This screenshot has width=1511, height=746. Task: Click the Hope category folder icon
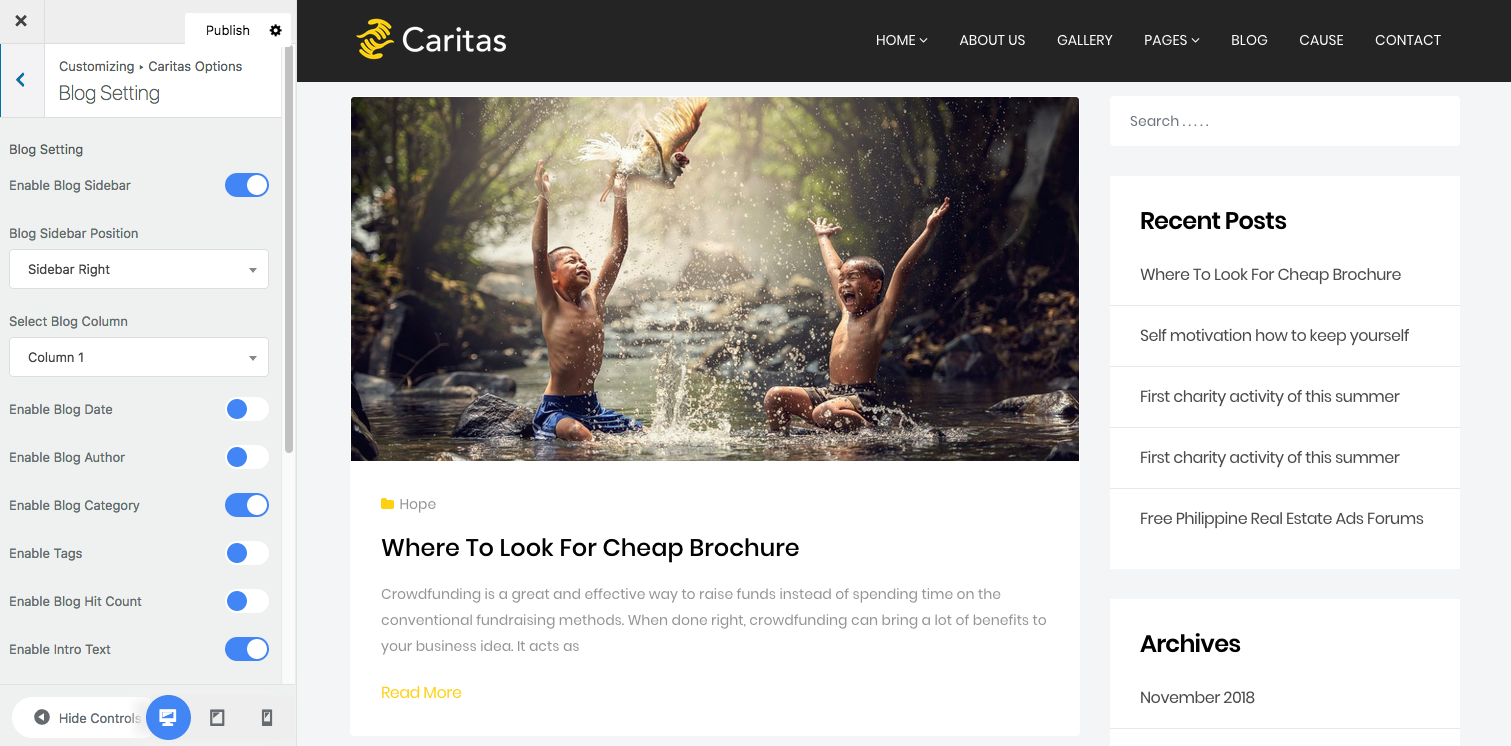point(387,504)
